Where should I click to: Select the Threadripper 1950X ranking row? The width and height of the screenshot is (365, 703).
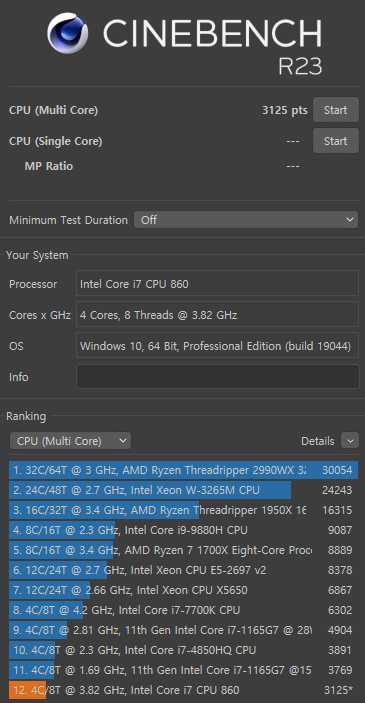coord(183,510)
